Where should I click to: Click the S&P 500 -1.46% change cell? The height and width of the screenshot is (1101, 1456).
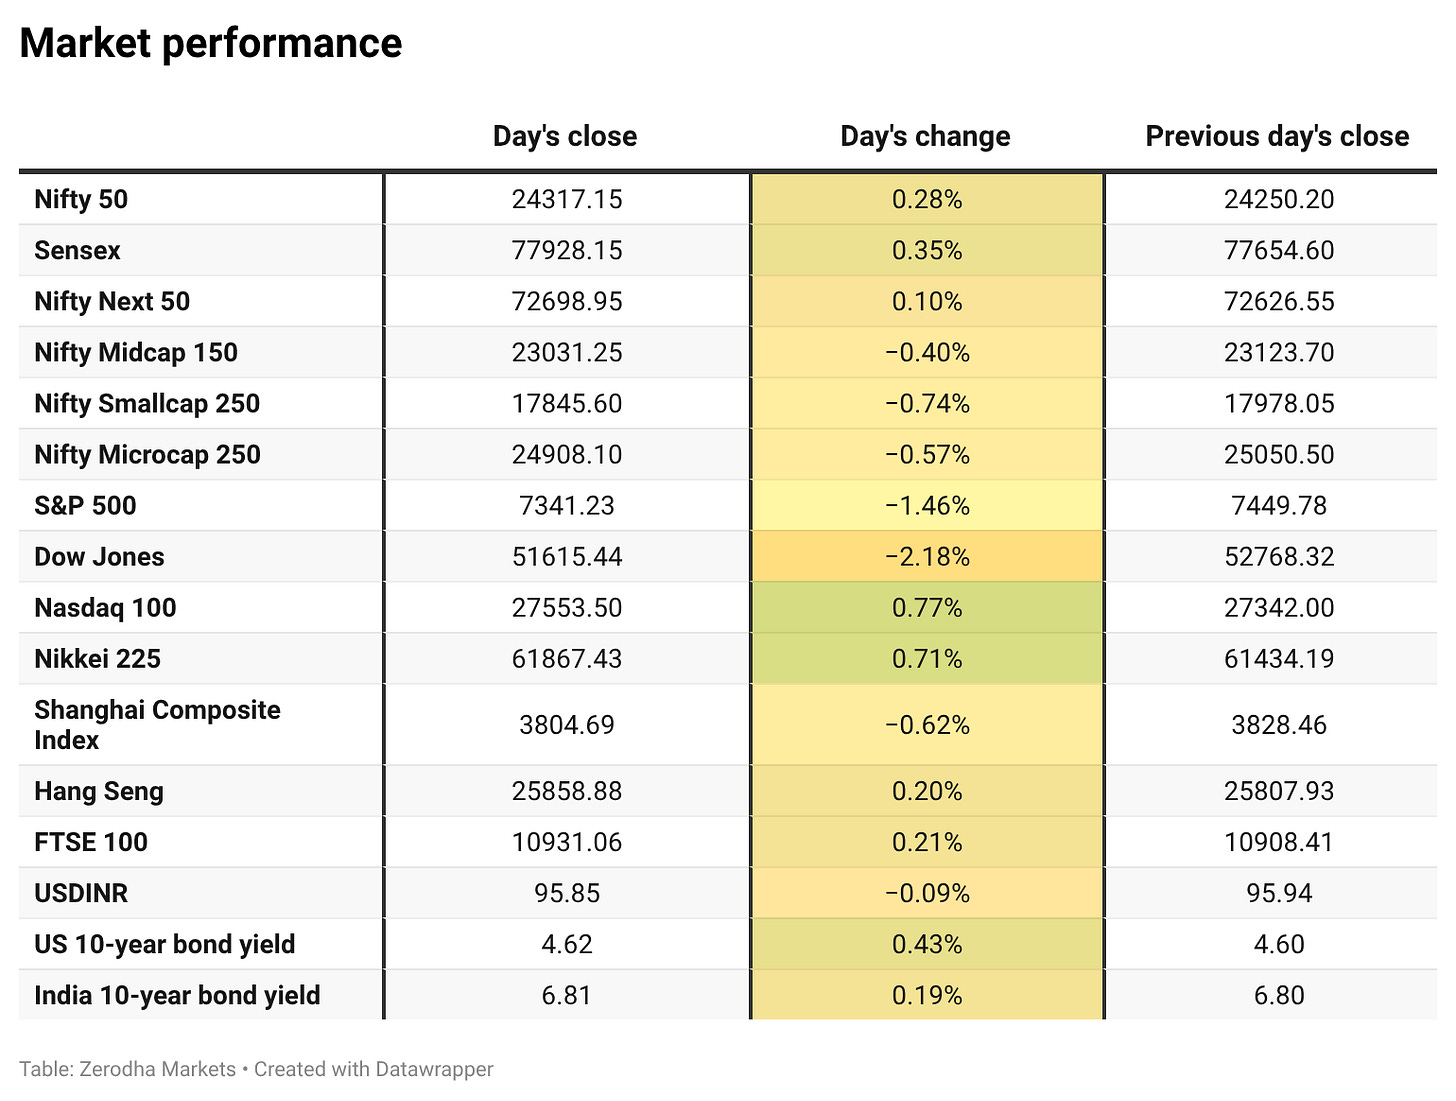coord(927,506)
